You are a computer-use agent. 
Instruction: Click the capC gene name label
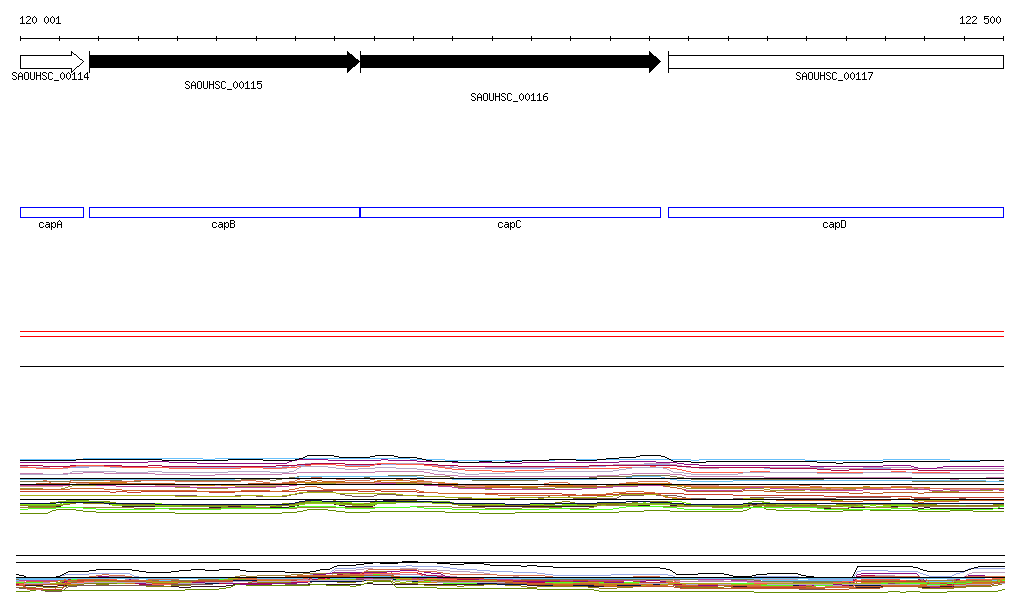pyautogui.click(x=509, y=225)
